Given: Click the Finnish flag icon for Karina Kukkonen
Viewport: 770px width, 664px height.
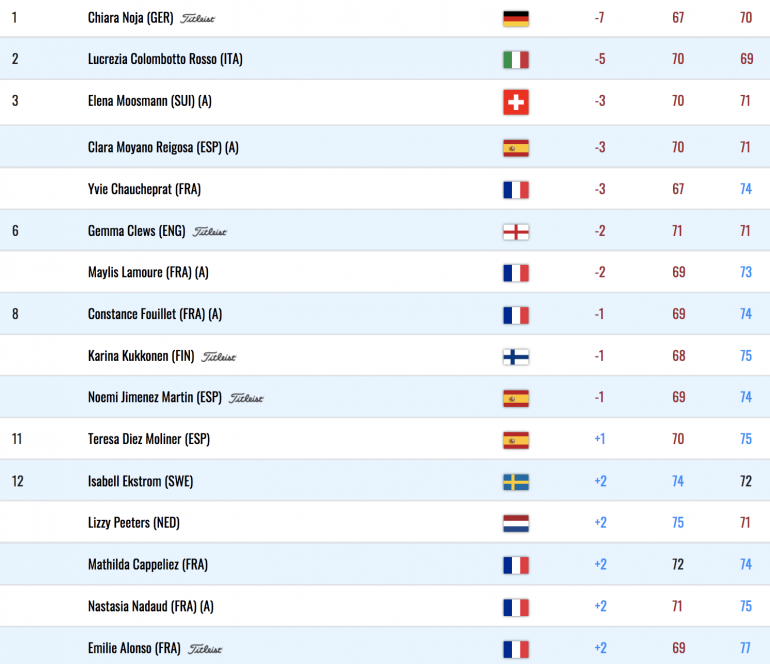Looking at the screenshot, I should [516, 357].
